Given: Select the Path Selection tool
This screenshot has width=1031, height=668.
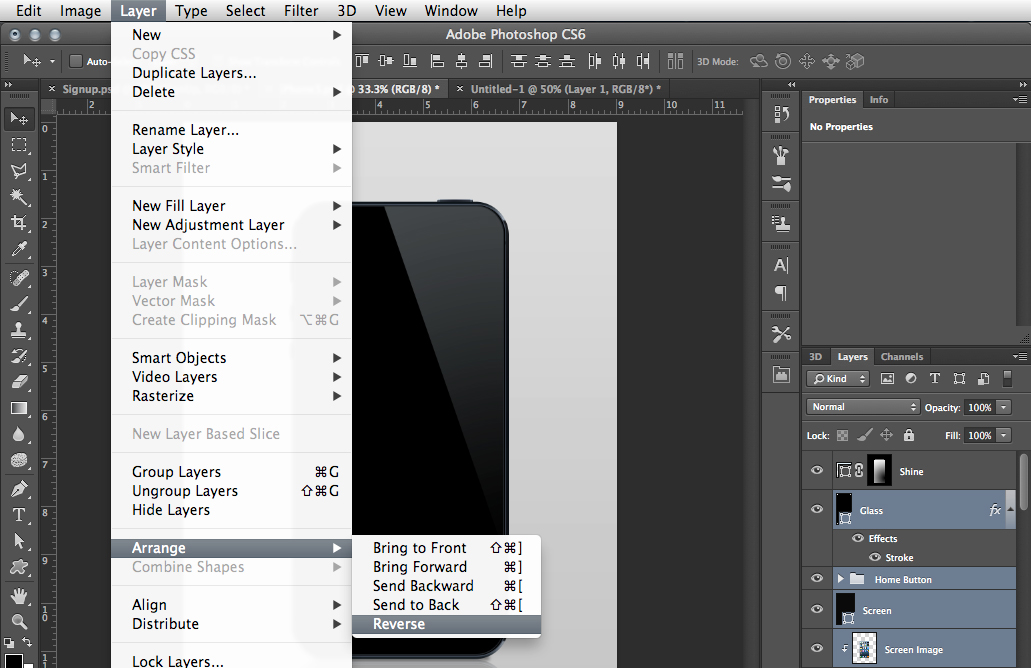Looking at the screenshot, I should coord(19,541).
